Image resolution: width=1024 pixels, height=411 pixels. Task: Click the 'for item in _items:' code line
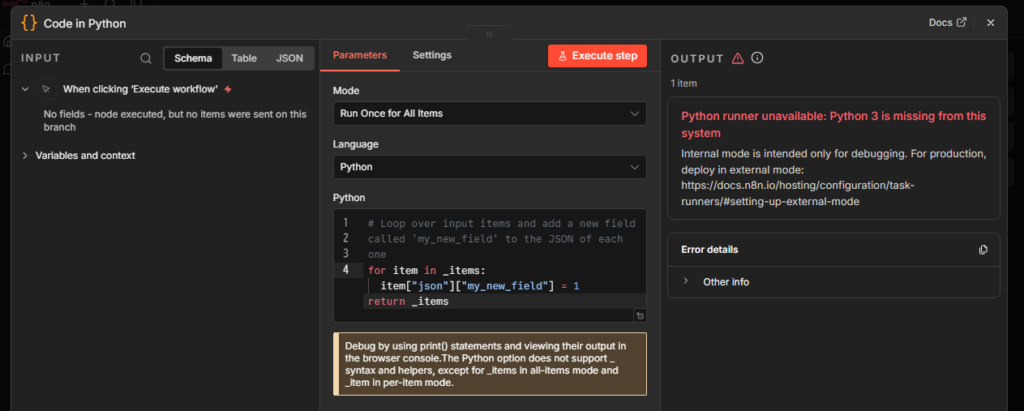click(426, 270)
